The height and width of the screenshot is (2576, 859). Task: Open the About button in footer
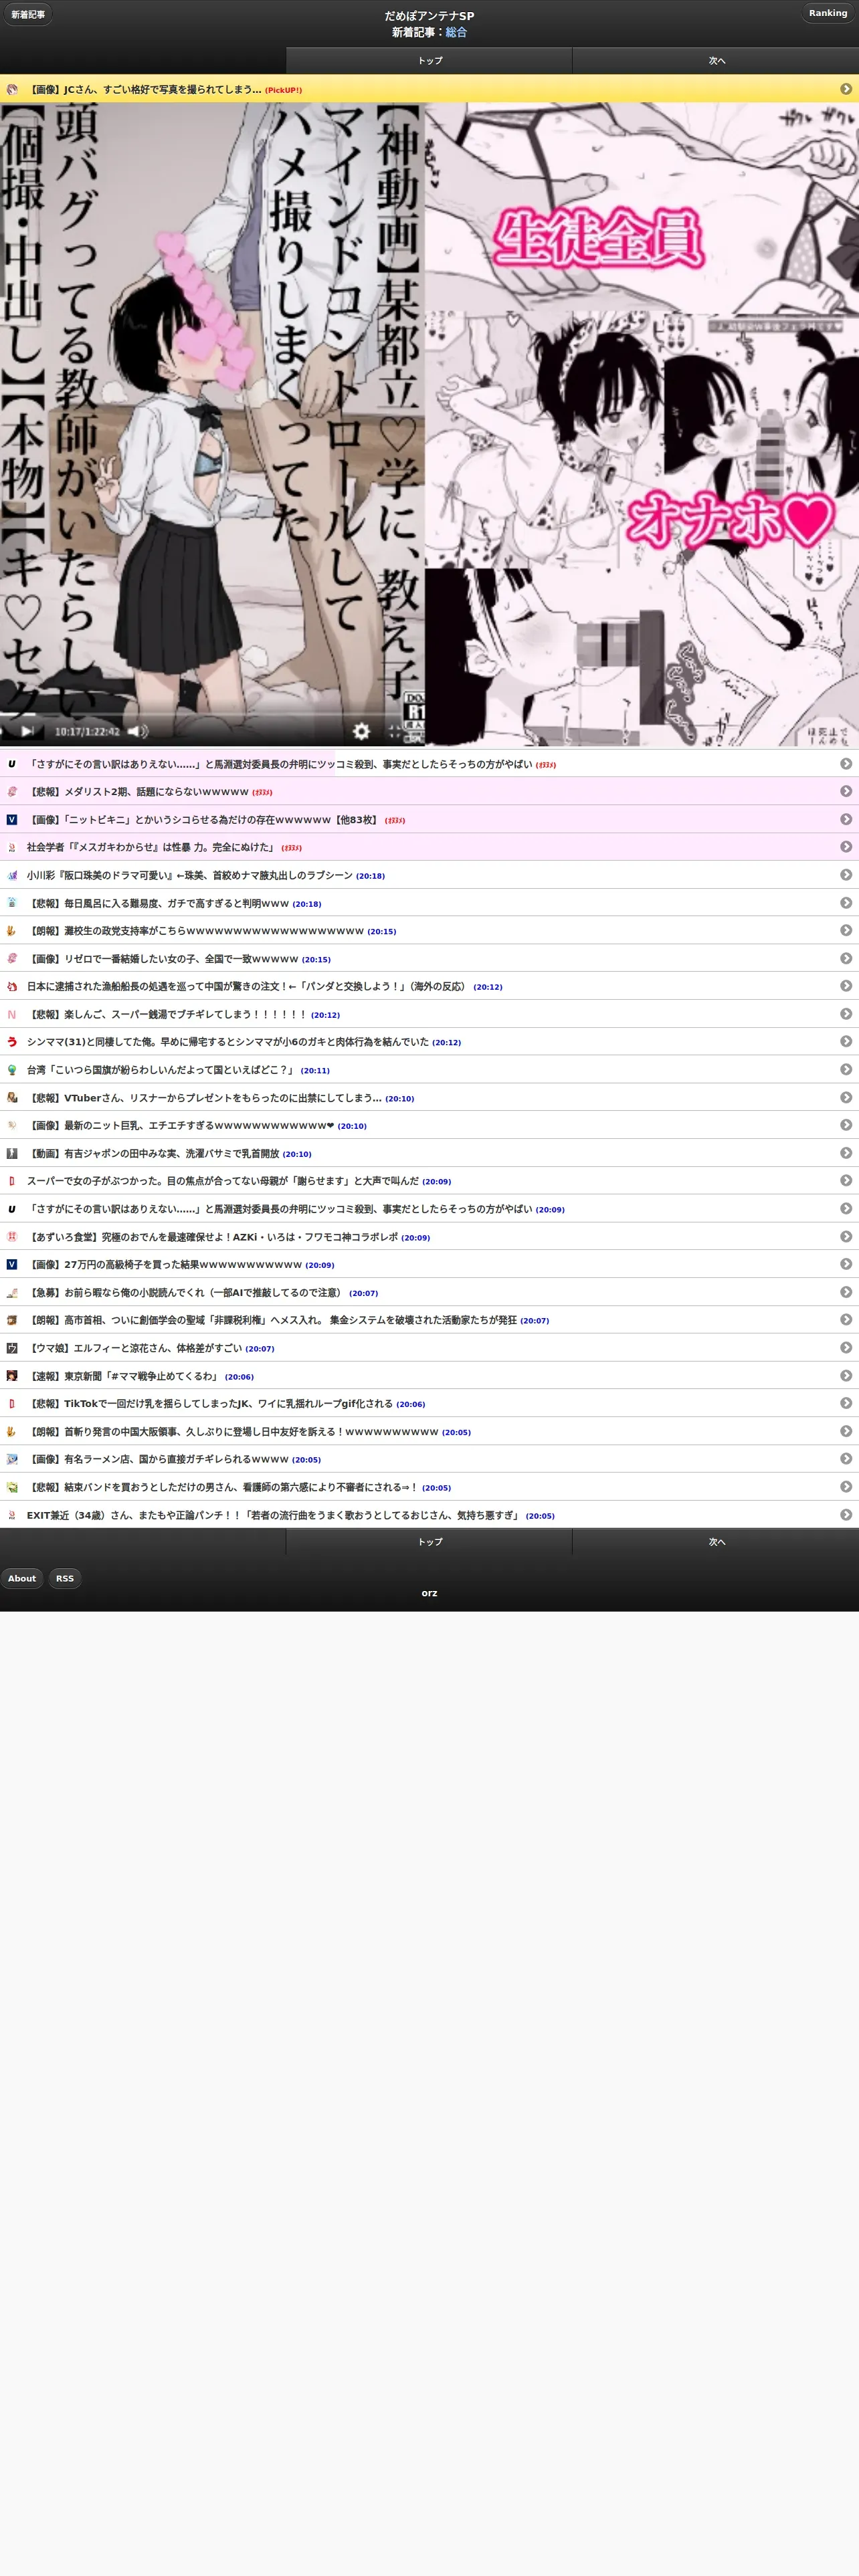22,1578
